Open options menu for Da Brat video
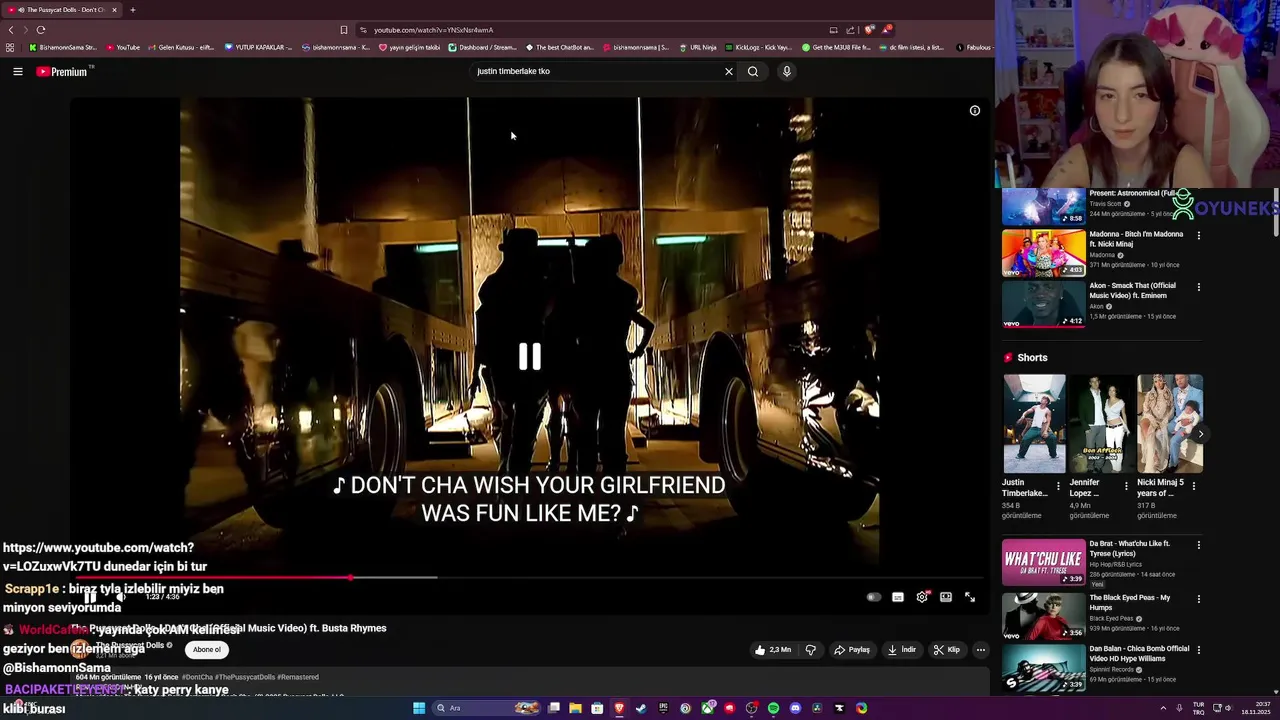This screenshot has height=720, width=1280. coord(1199,545)
